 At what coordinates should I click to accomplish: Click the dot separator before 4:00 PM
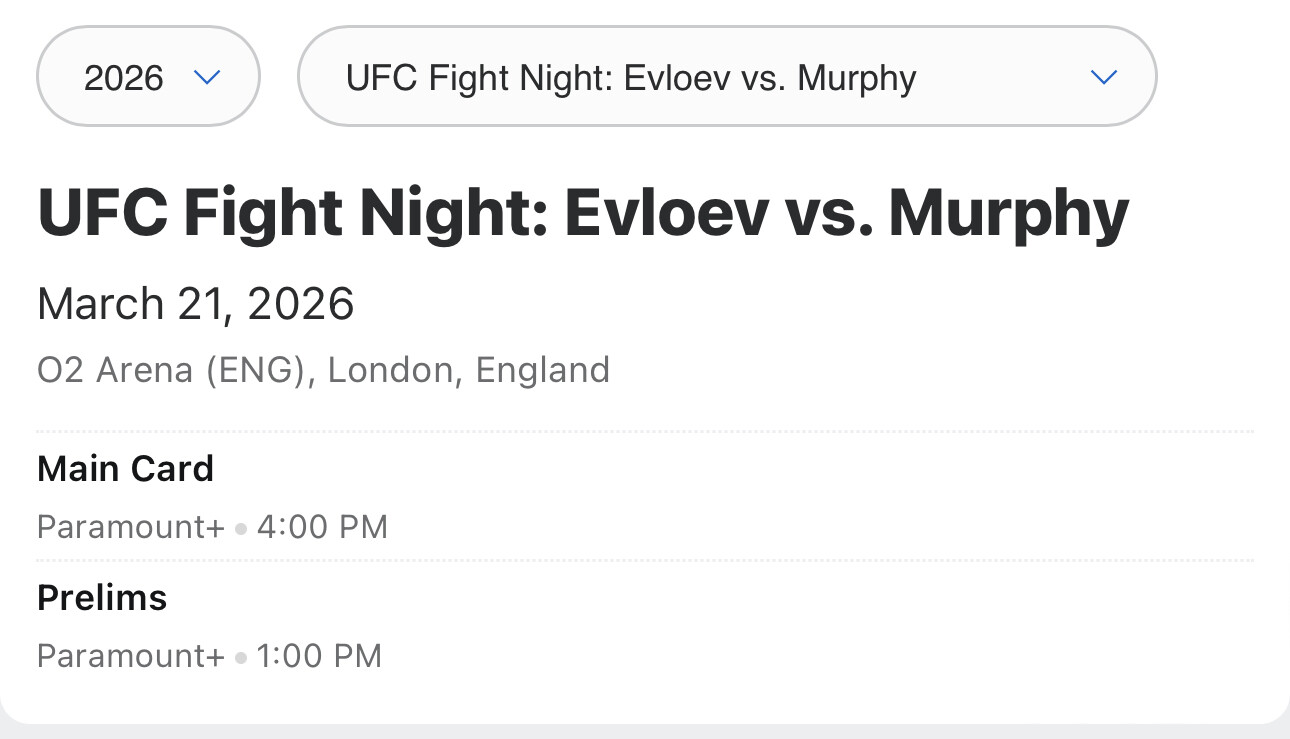[x=241, y=528]
